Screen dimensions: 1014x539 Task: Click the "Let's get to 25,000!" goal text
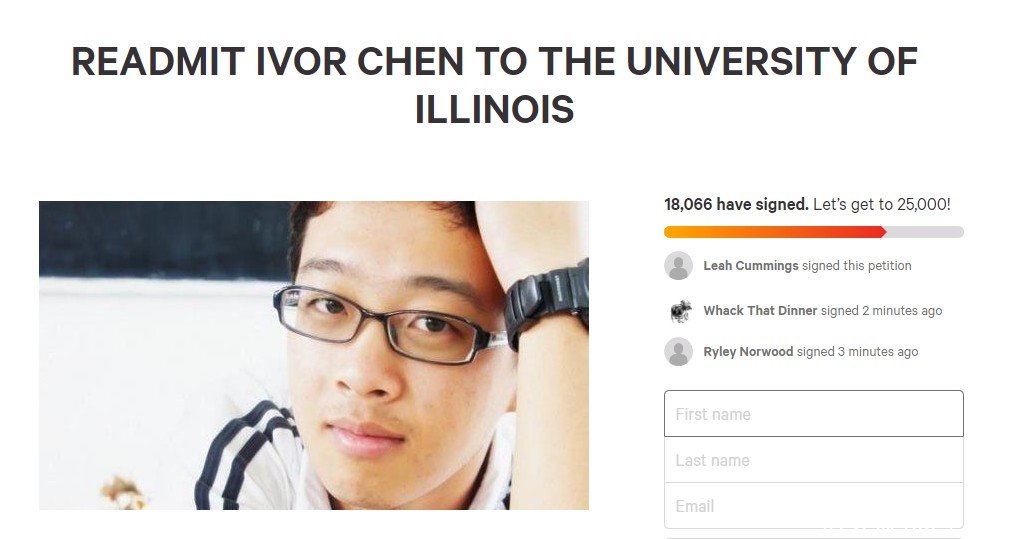881,204
